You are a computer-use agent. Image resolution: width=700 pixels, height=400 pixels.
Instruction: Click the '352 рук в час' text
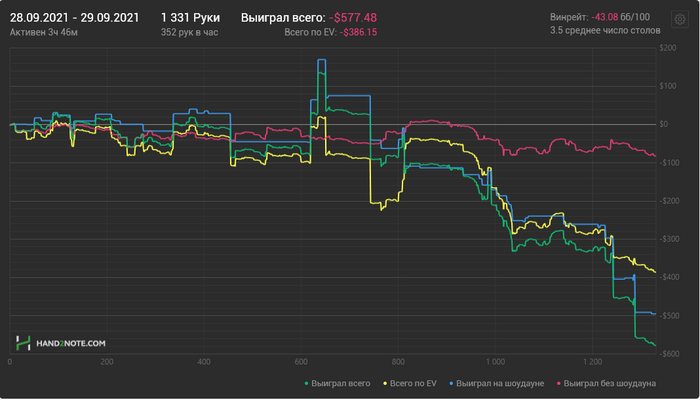coord(189,33)
